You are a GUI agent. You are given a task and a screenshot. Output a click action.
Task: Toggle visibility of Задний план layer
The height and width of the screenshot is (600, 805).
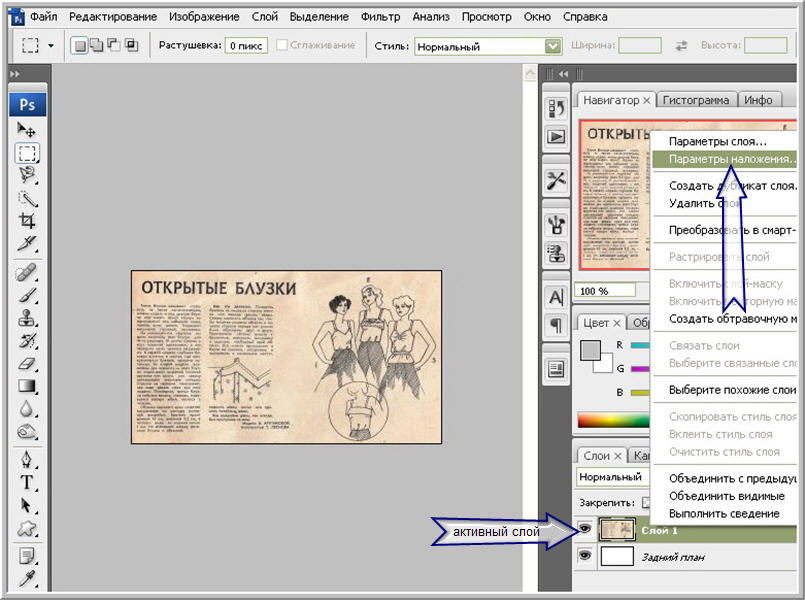click(x=585, y=556)
